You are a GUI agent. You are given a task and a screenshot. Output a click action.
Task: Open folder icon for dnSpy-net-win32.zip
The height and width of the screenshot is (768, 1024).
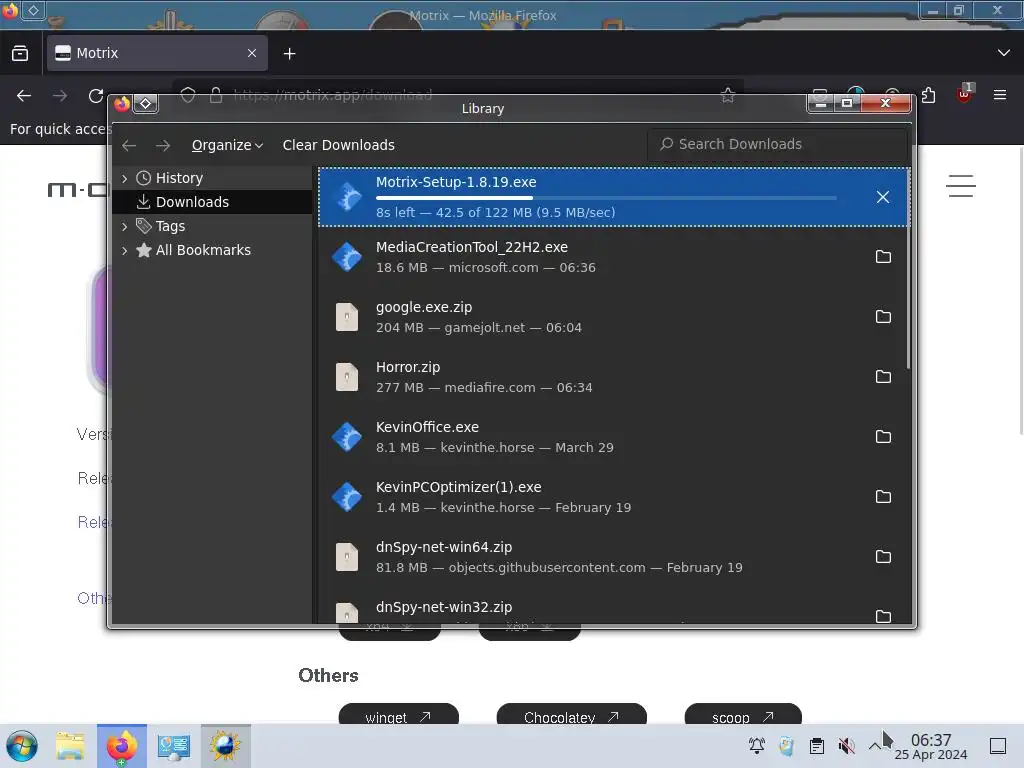[883, 616]
